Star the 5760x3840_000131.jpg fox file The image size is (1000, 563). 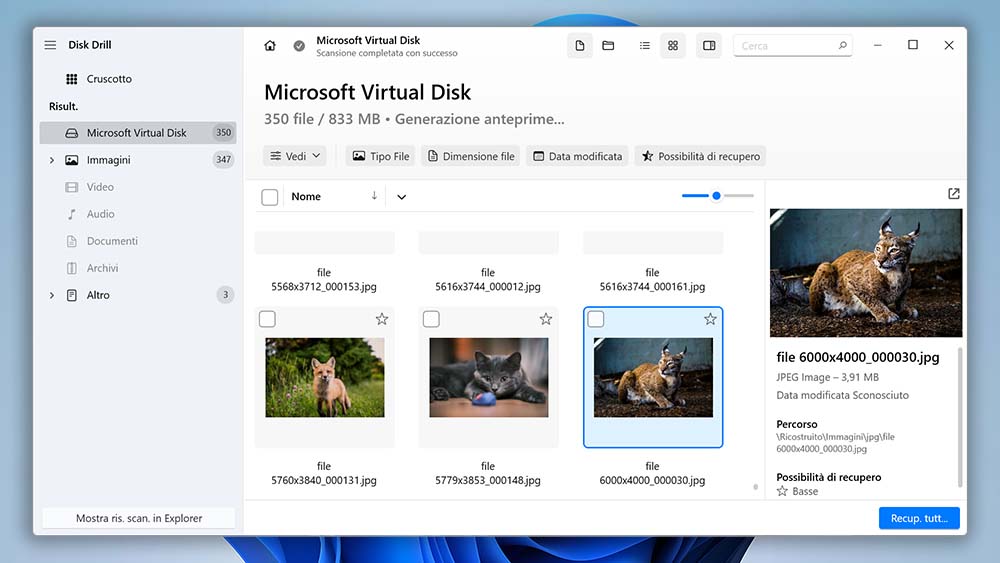381,319
